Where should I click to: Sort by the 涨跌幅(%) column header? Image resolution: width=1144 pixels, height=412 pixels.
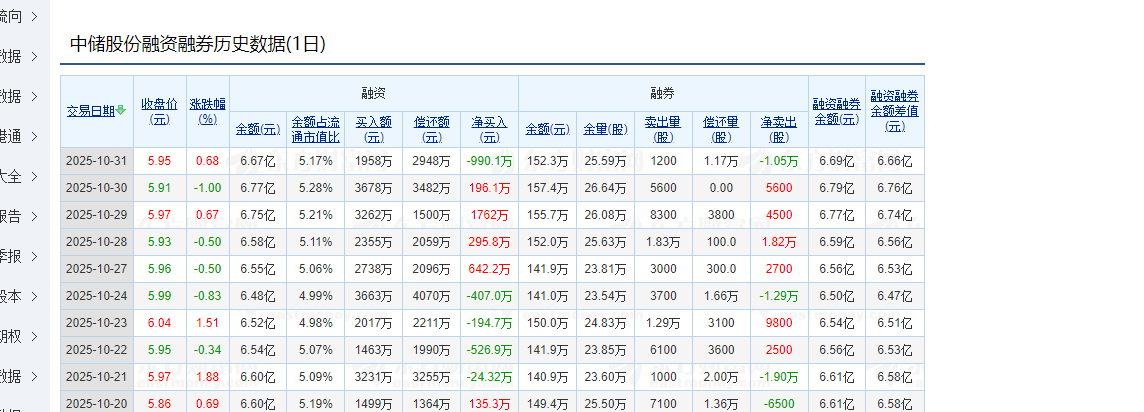(x=208, y=112)
